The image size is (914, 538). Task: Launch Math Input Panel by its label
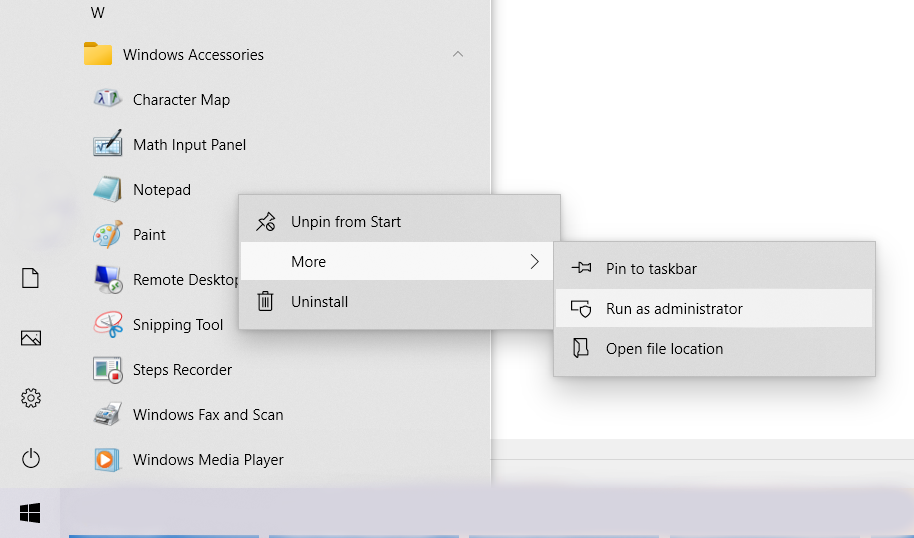point(189,145)
